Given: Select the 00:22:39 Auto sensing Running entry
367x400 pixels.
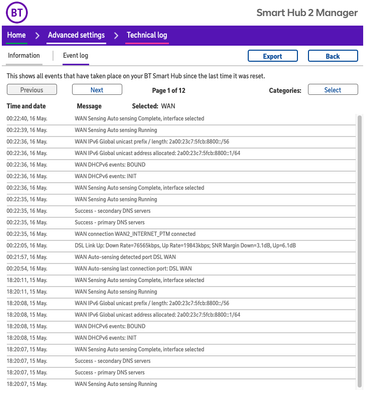Looking at the screenshot, I should click(x=181, y=130).
